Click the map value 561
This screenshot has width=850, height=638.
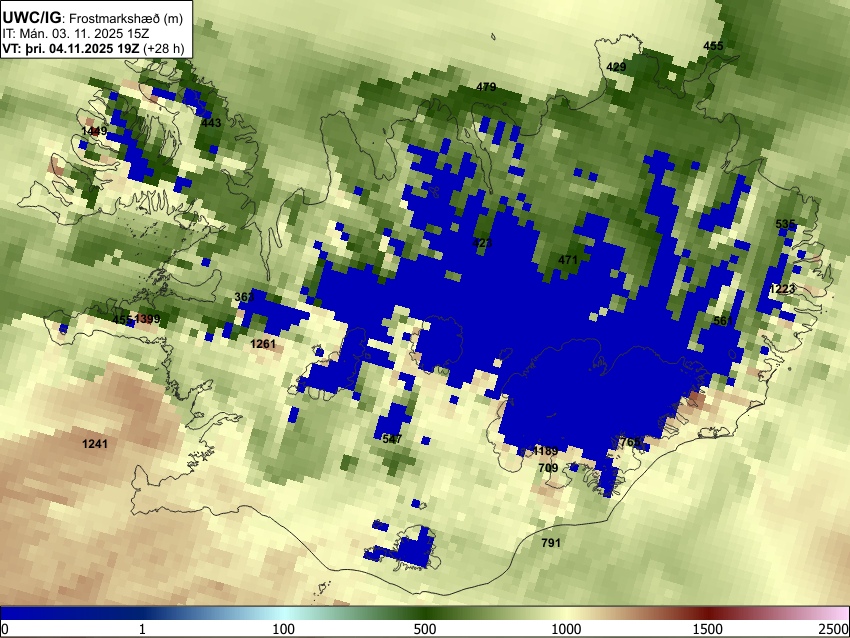click(723, 321)
